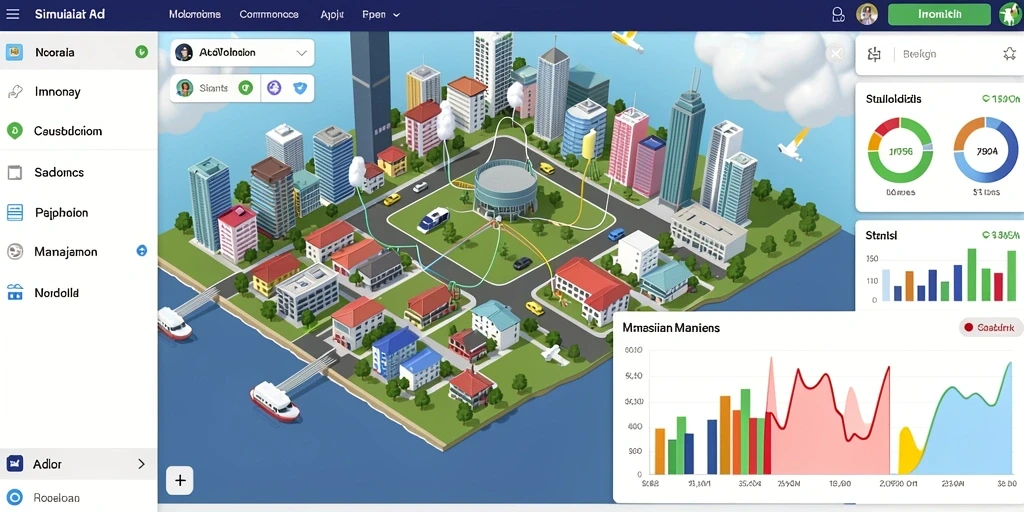Open the Fpen dropdown menu
This screenshot has width=1024, height=512.
381,14
